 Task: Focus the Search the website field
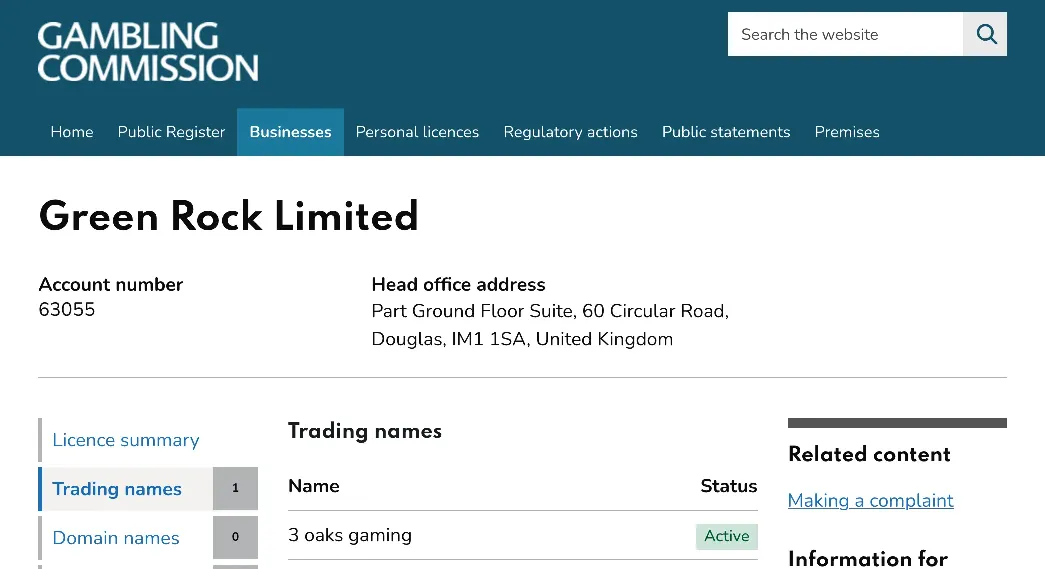coord(845,34)
